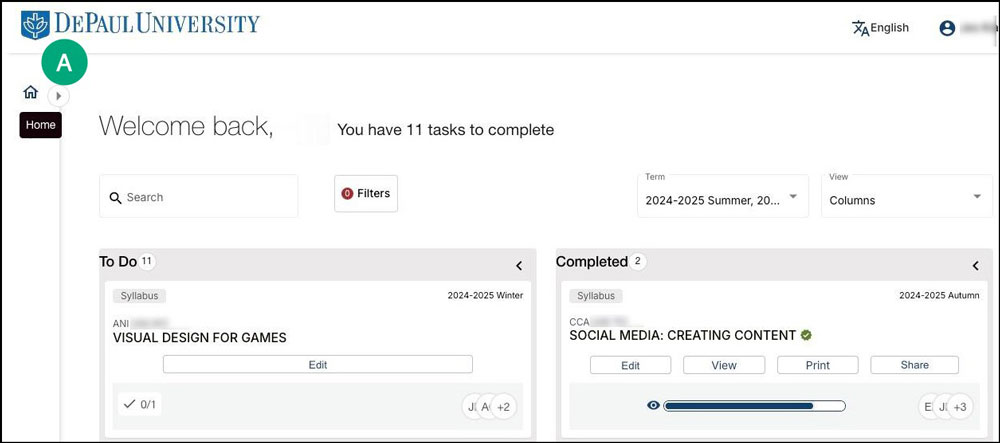Screen dimensions: 1000x443
Task: Click the red filter count badge
Action: click(347, 193)
